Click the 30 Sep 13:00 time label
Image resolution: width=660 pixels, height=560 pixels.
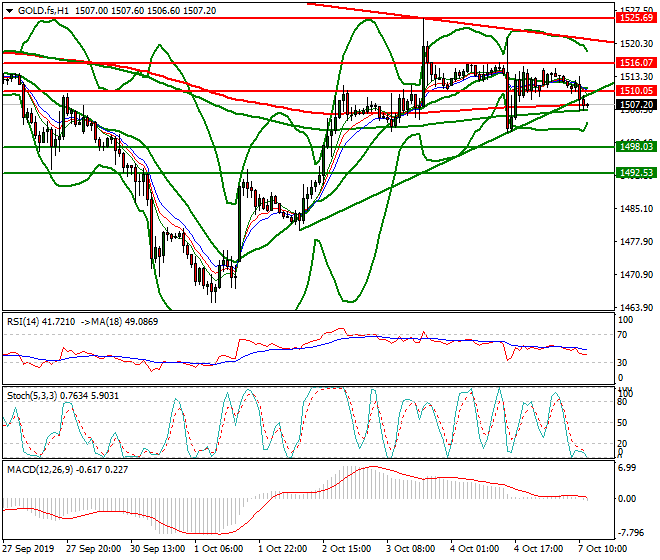[157, 549]
